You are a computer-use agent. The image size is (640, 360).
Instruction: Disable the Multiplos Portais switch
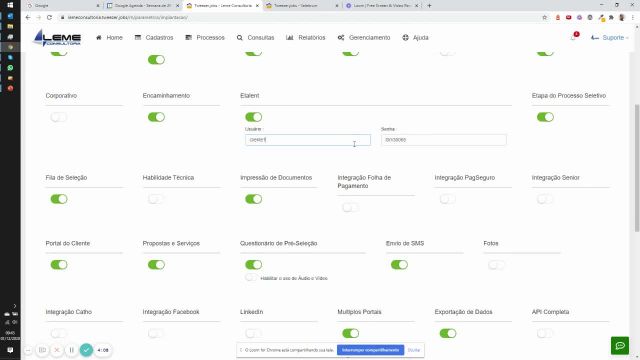[351, 333]
